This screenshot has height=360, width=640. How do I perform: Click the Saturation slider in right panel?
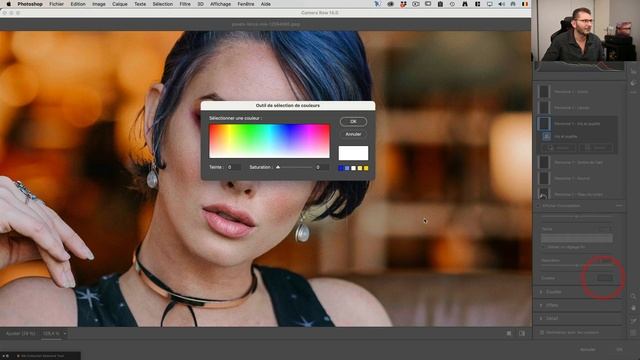(577, 266)
